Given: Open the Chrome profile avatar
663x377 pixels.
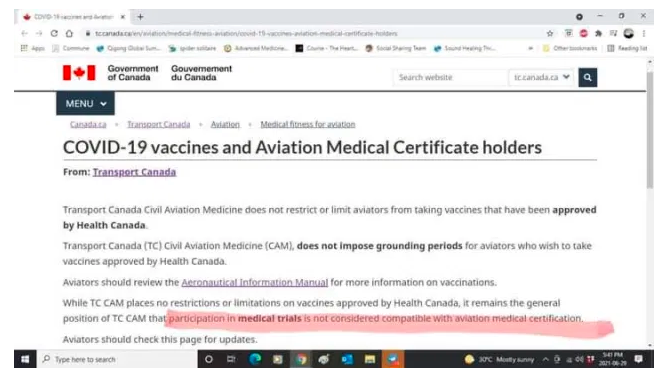Looking at the screenshot, I should pos(629,33).
